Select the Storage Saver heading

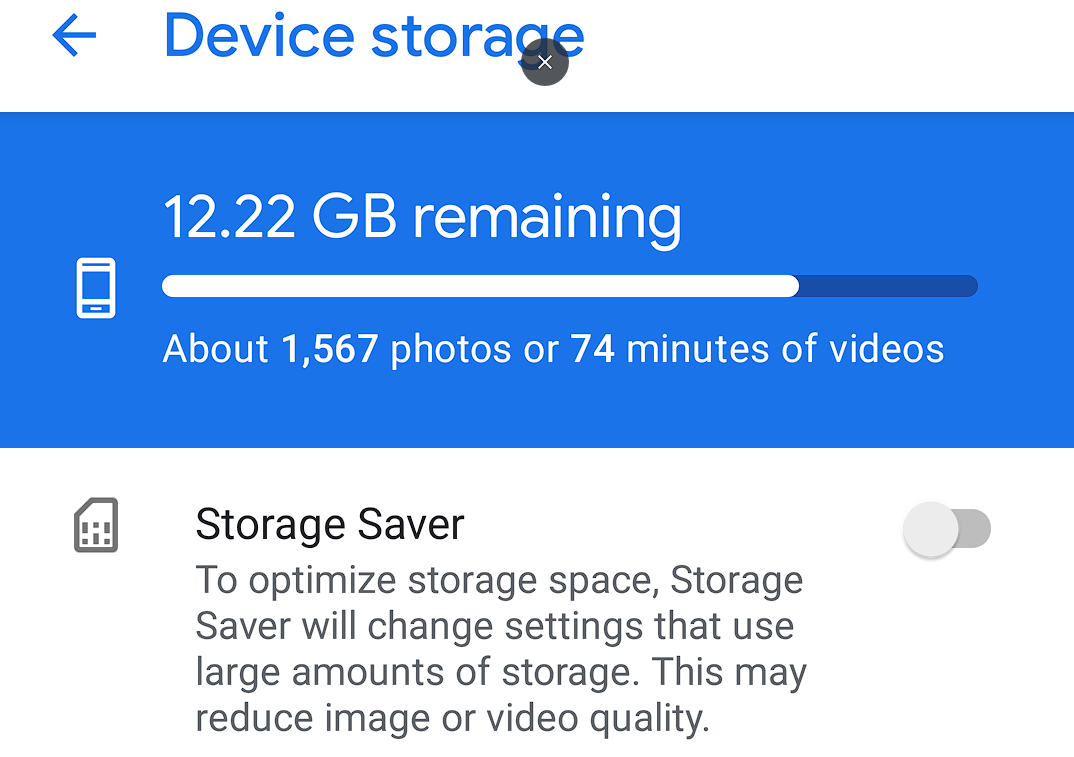point(330,524)
